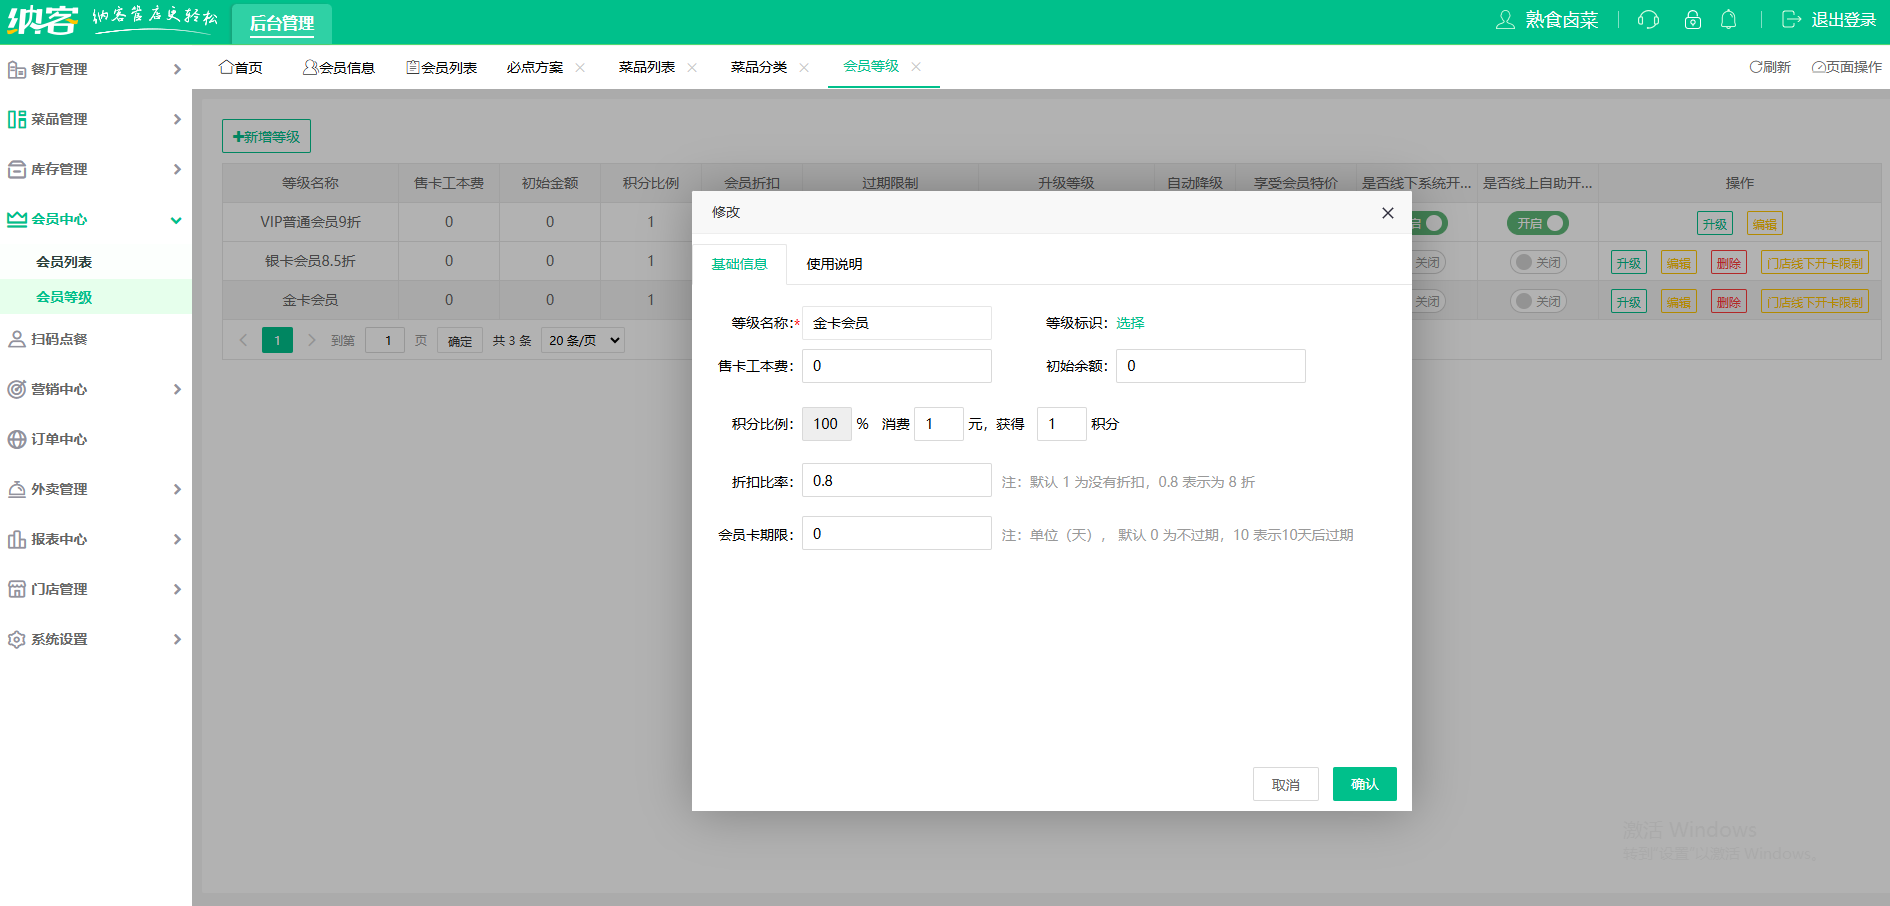The image size is (1890, 906).
Task: Toggle 关闭 switch in 金卡会员 row
Action: click(1537, 301)
